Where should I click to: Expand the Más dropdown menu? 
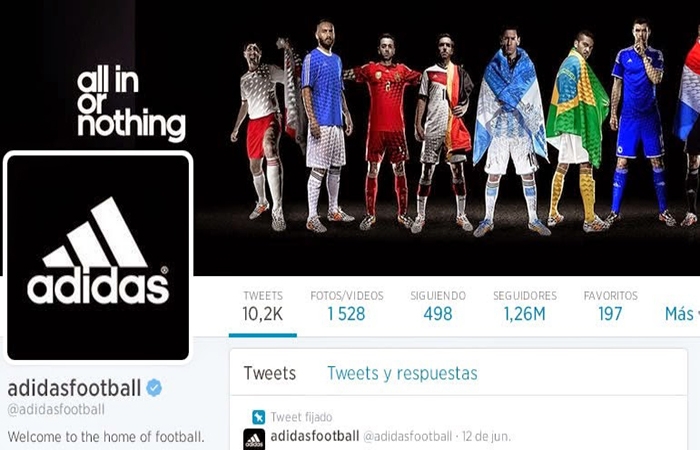[x=682, y=314]
